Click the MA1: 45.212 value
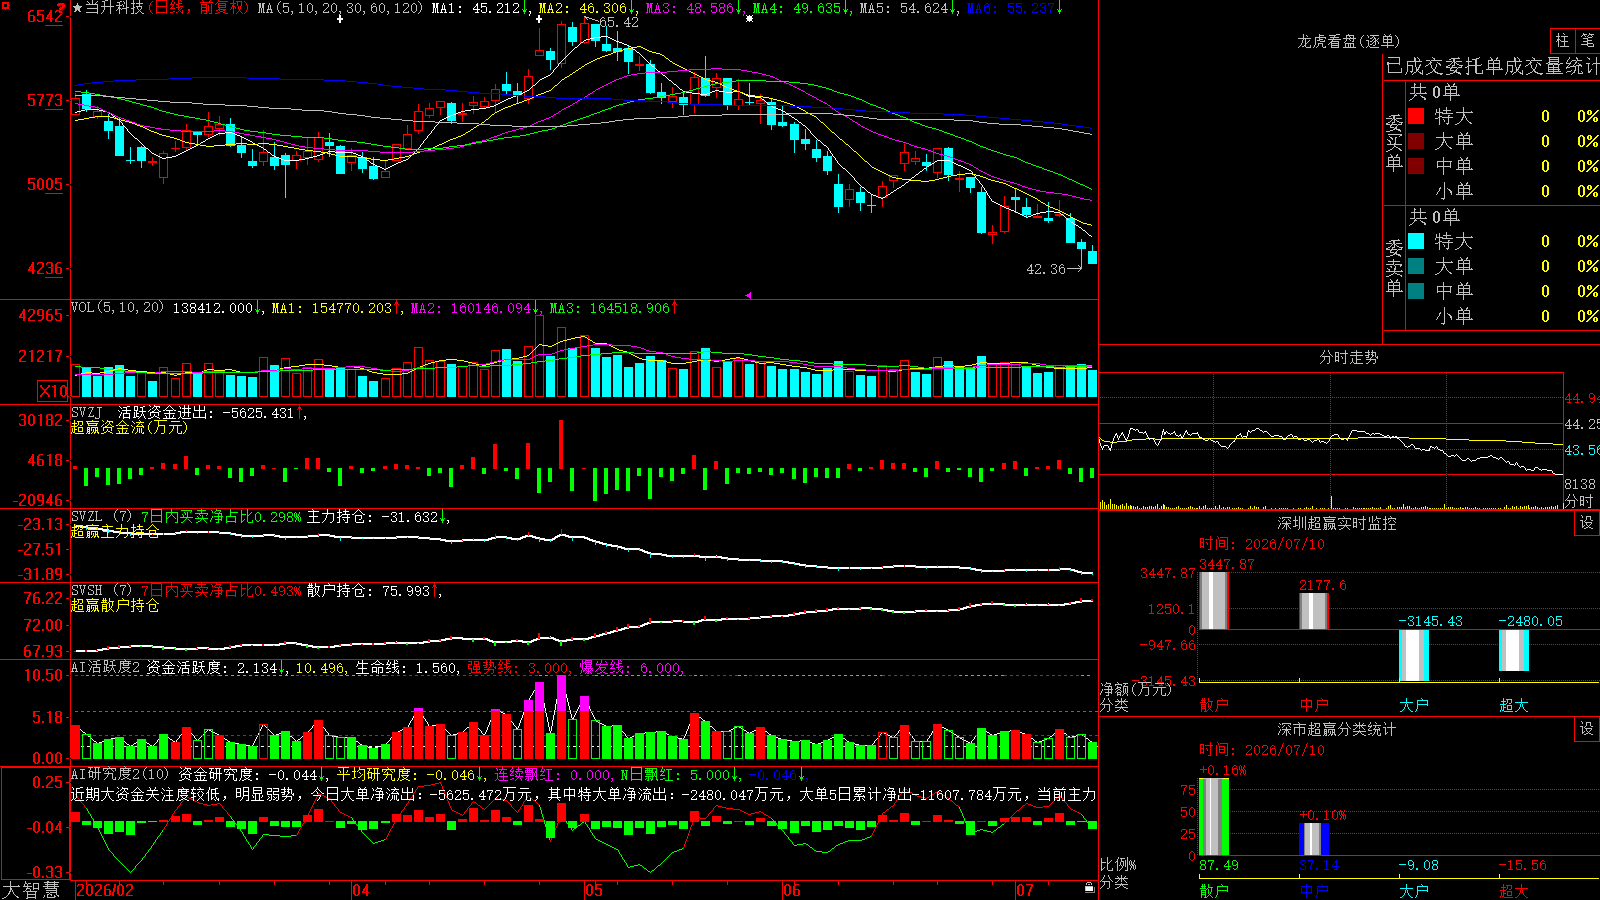The height and width of the screenshot is (900, 1600). 479,8
